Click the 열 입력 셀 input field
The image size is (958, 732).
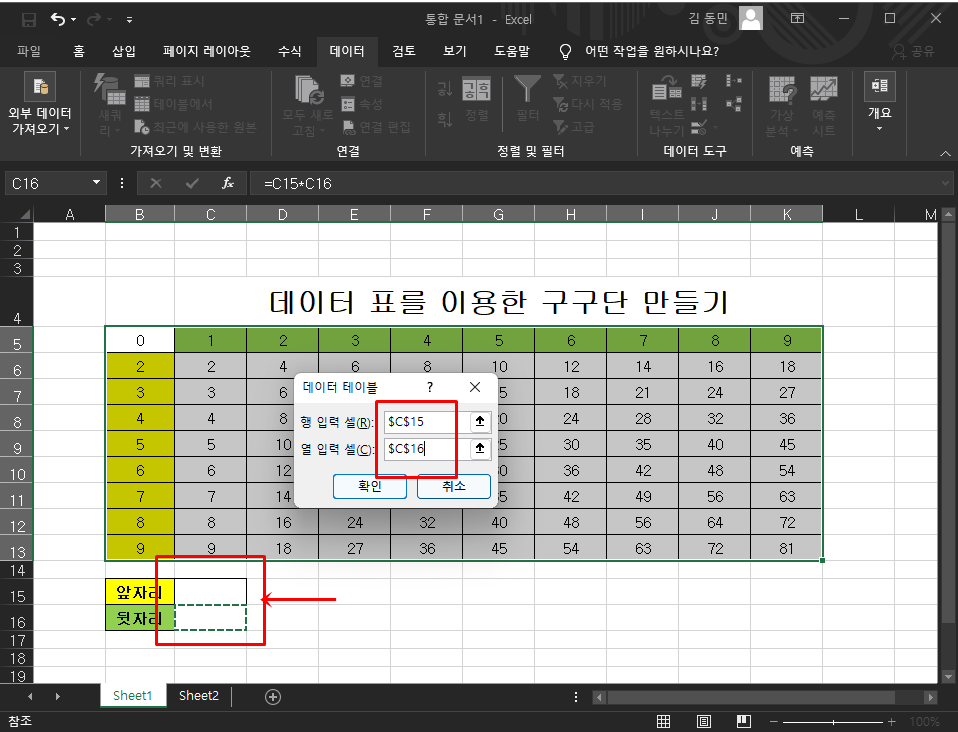(426, 448)
